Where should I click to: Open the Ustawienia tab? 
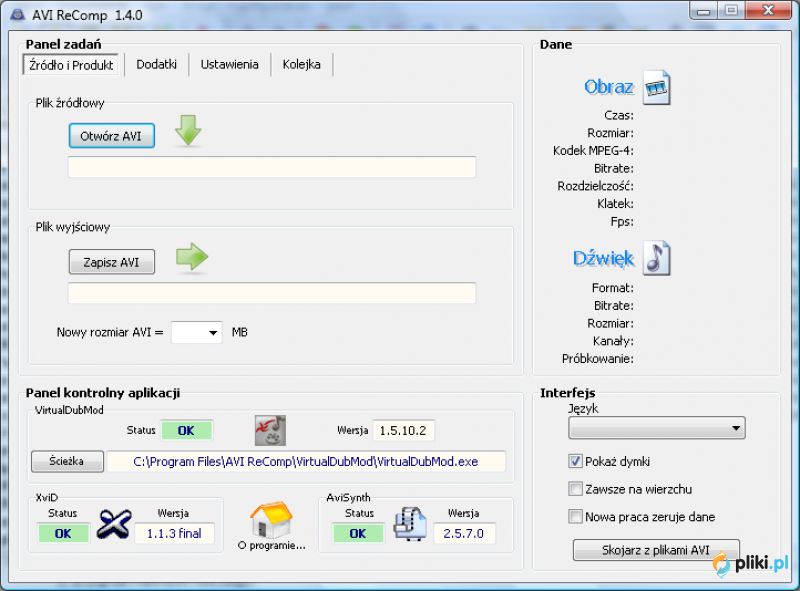230,64
